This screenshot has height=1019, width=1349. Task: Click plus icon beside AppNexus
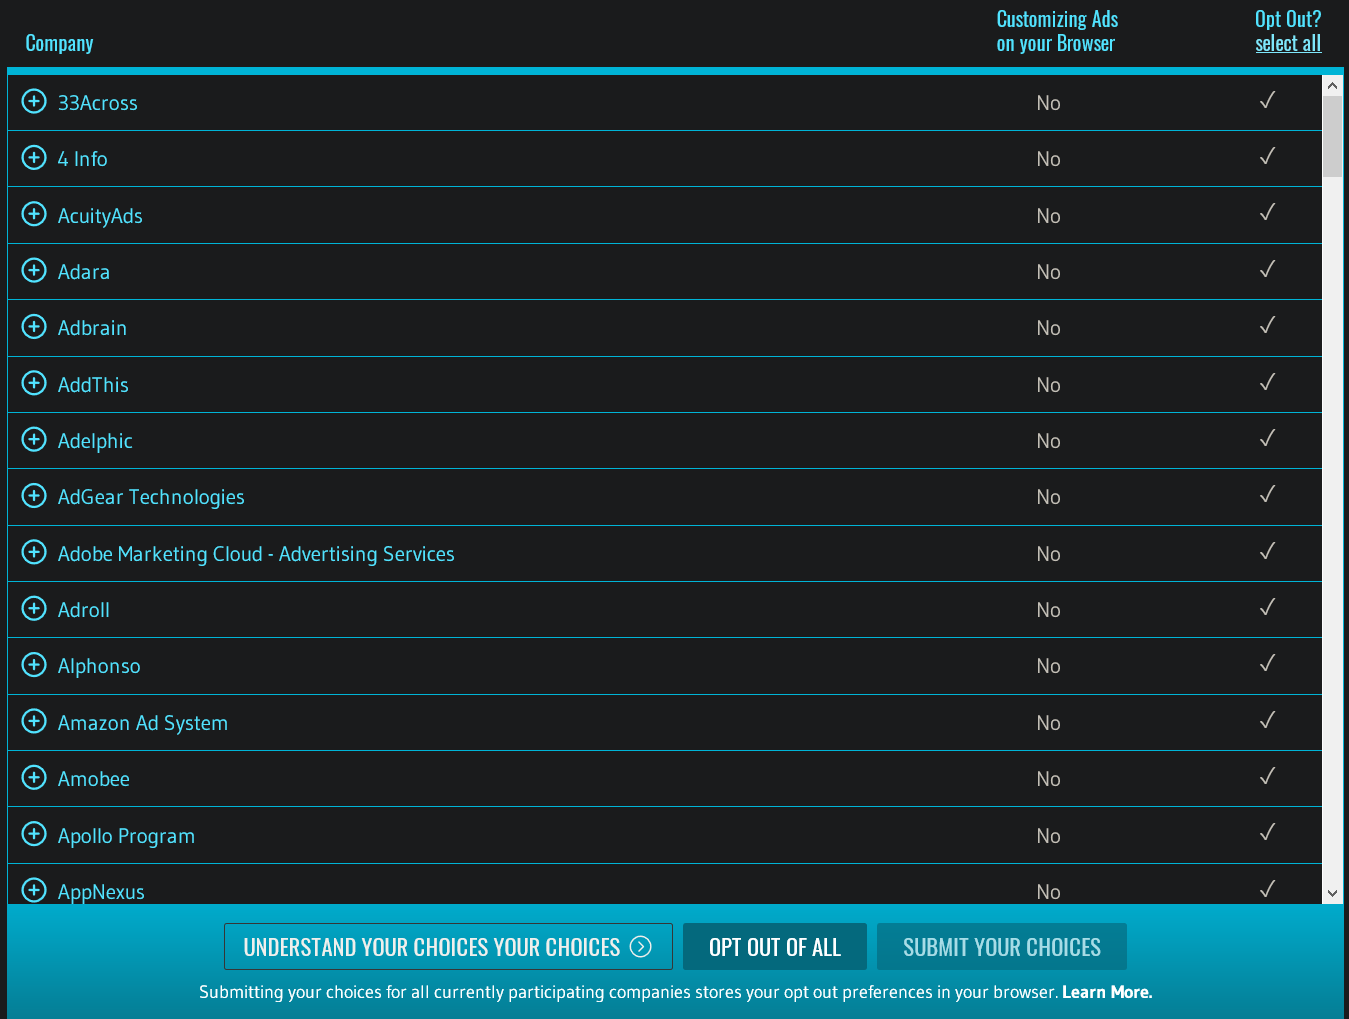click(34, 890)
